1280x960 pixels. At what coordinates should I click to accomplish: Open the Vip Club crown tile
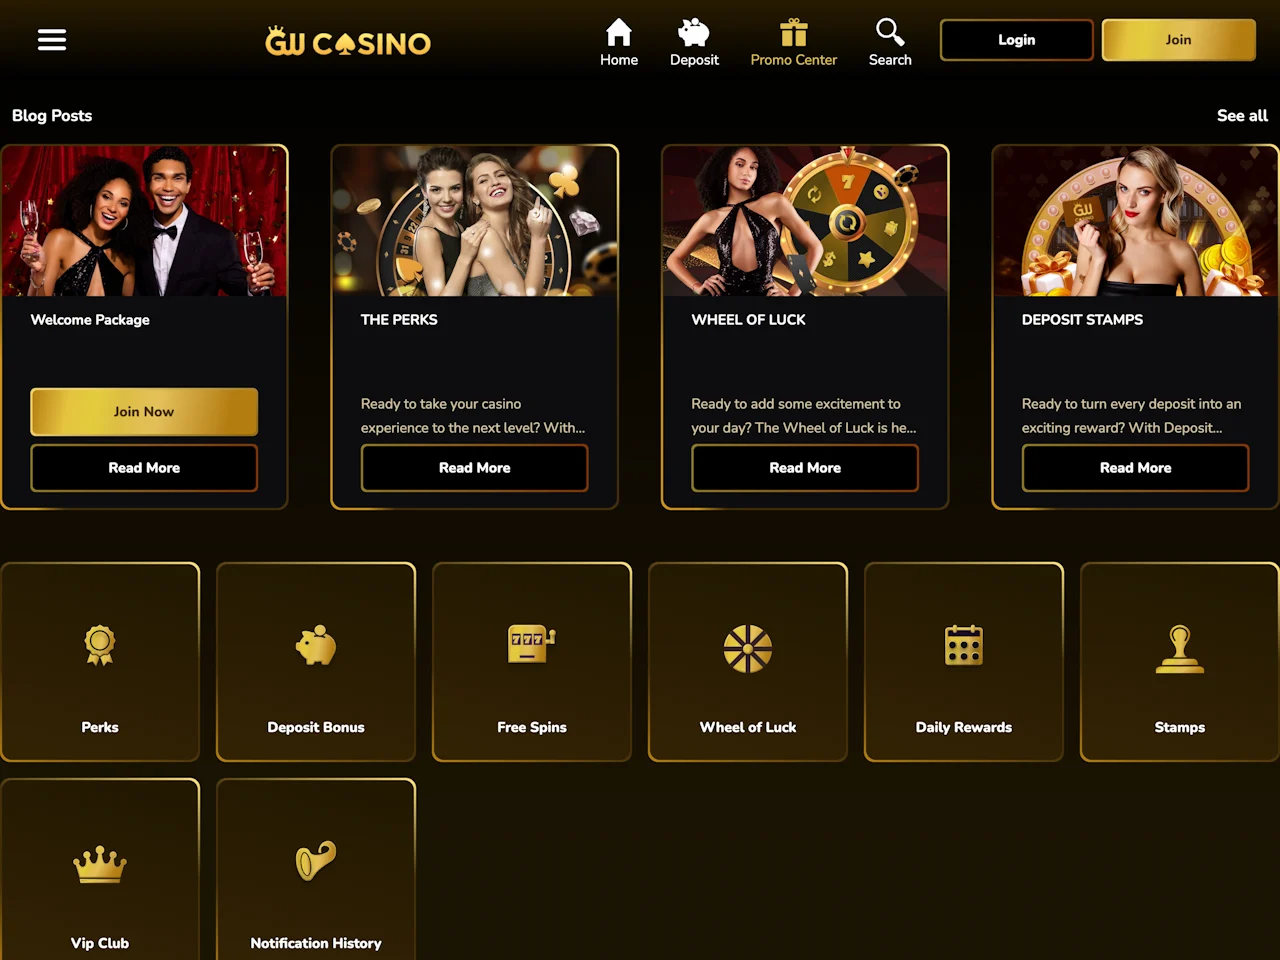pyautogui.click(x=100, y=870)
